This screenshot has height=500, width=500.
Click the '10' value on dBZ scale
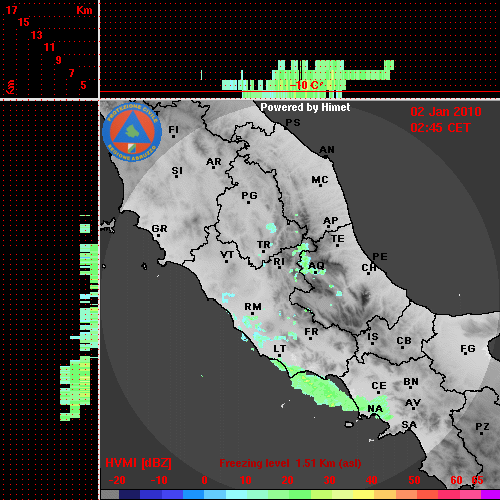pyautogui.click(x=246, y=480)
